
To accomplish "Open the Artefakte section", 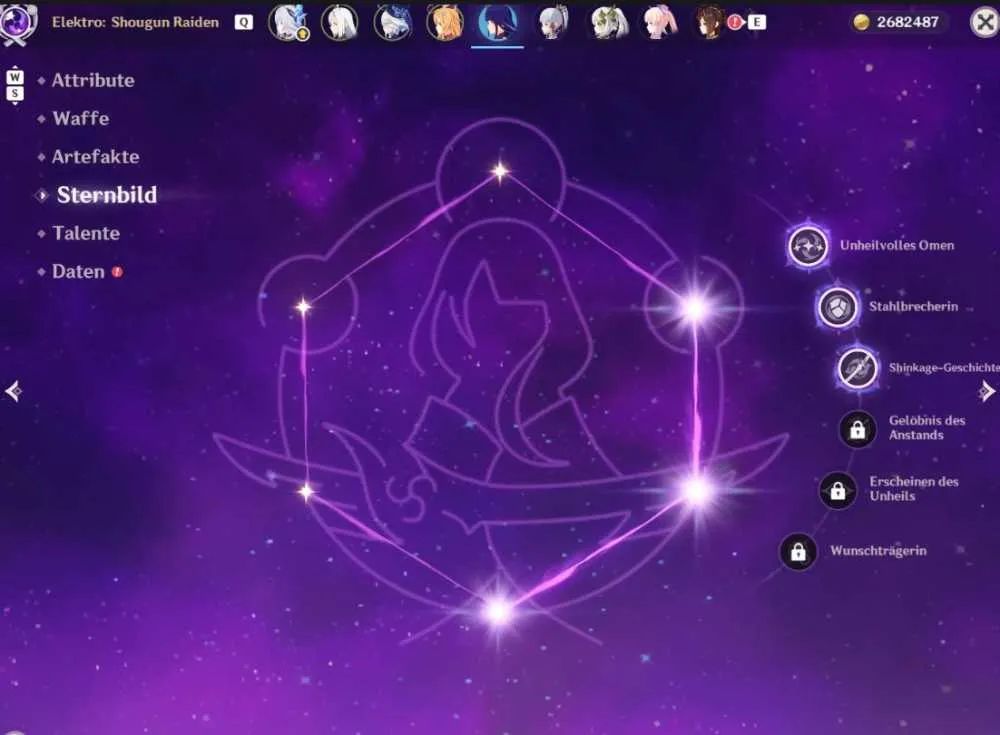I will pos(96,157).
